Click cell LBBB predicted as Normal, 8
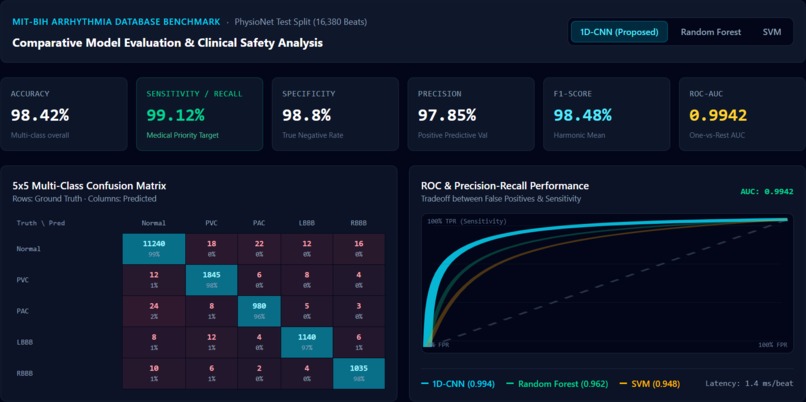The width and height of the screenshot is (806, 402). 154,342
